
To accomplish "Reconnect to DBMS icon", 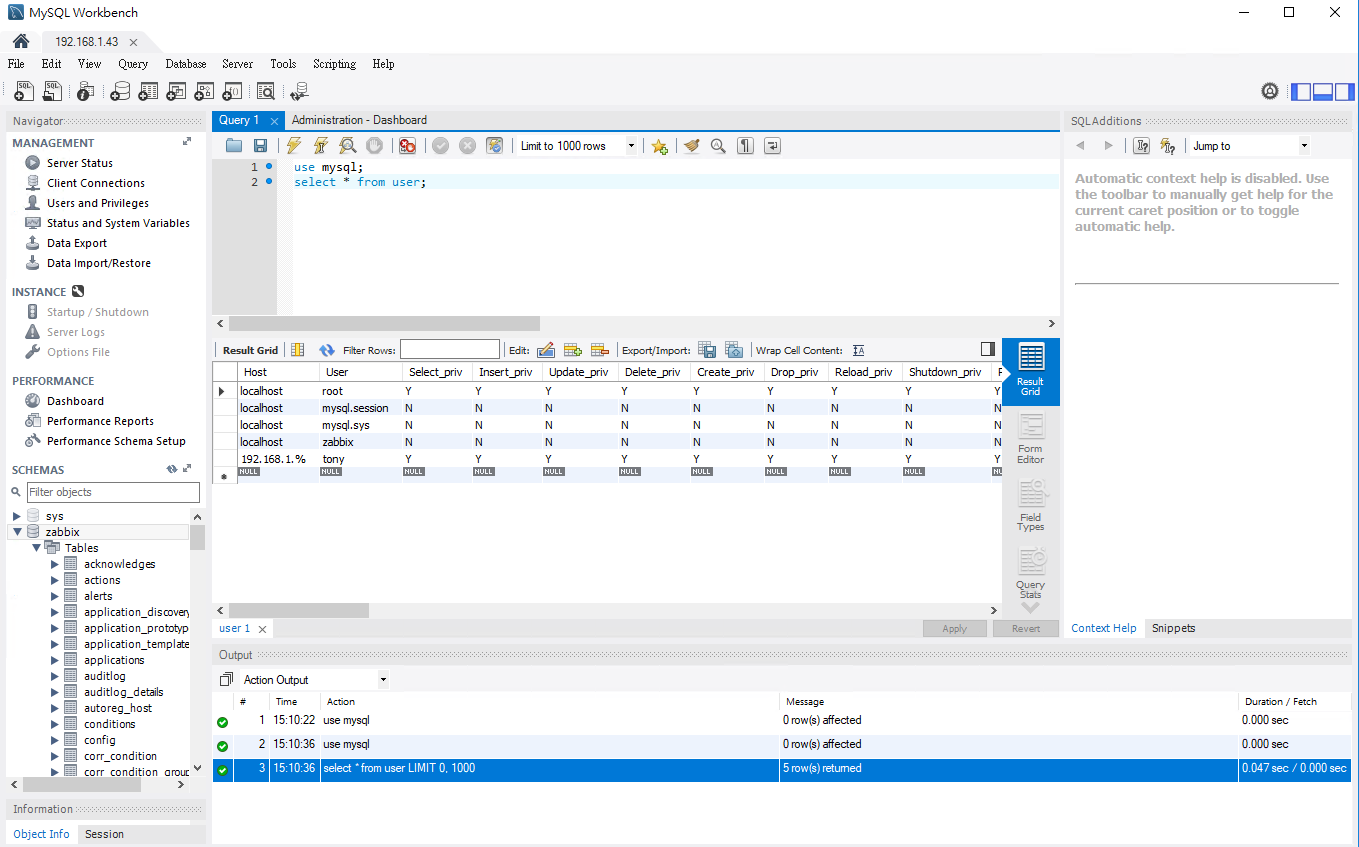I will pos(299,91).
